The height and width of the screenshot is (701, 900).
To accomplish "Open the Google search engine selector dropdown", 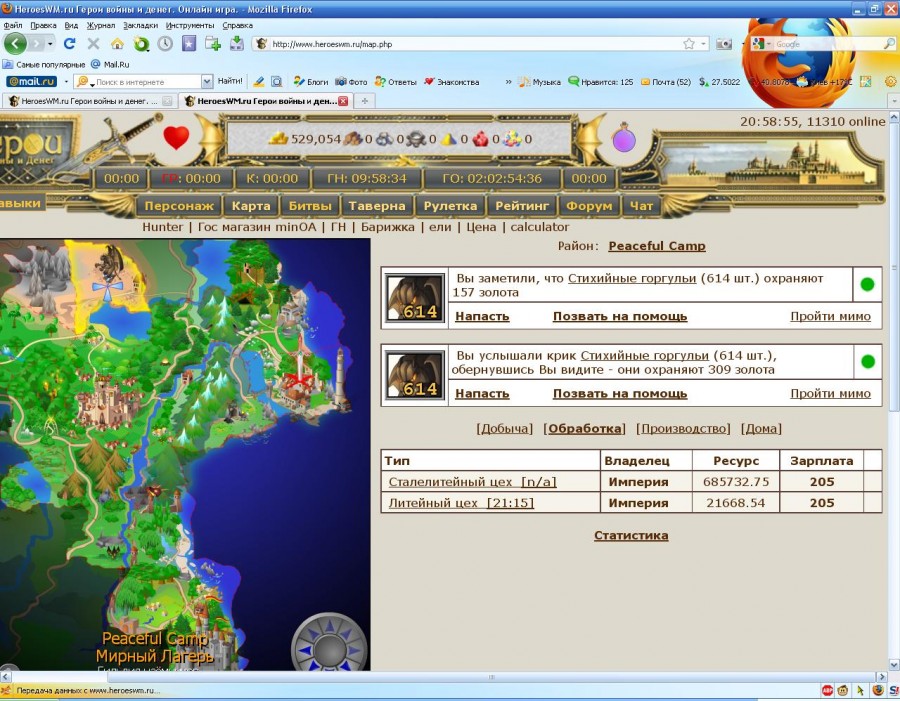I will [769, 44].
